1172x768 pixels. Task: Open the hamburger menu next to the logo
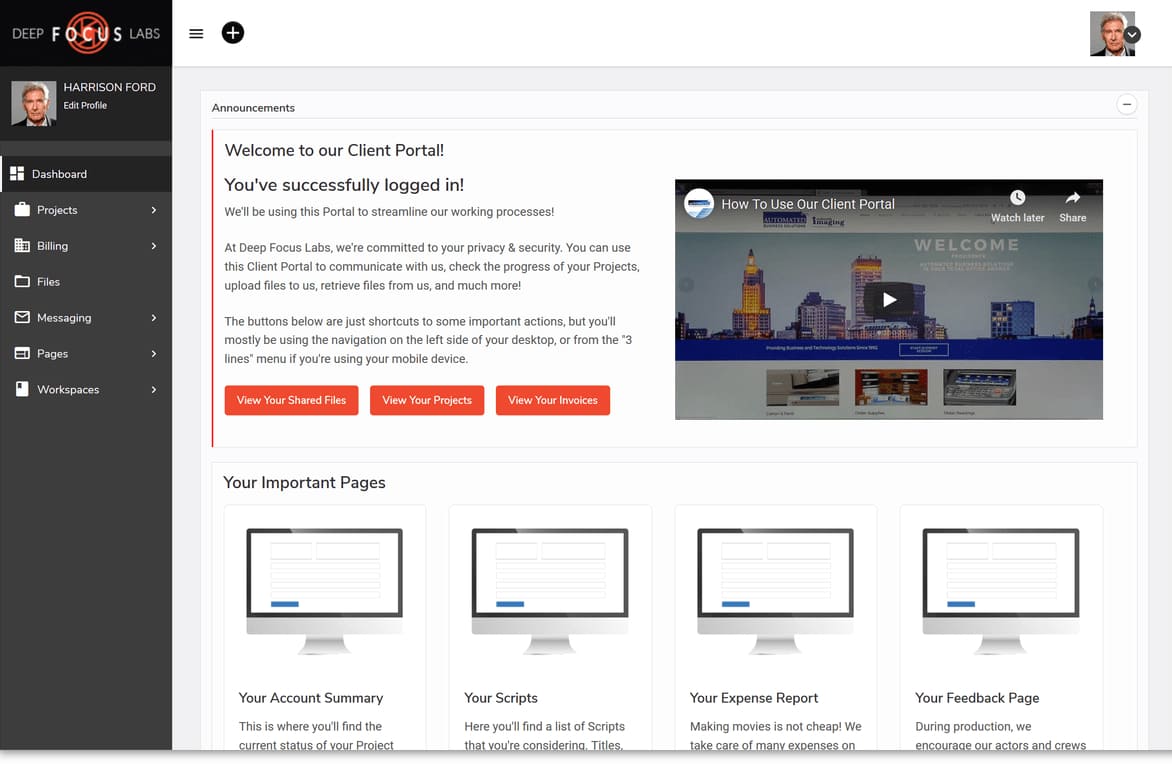pyautogui.click(x=196, y=33)
